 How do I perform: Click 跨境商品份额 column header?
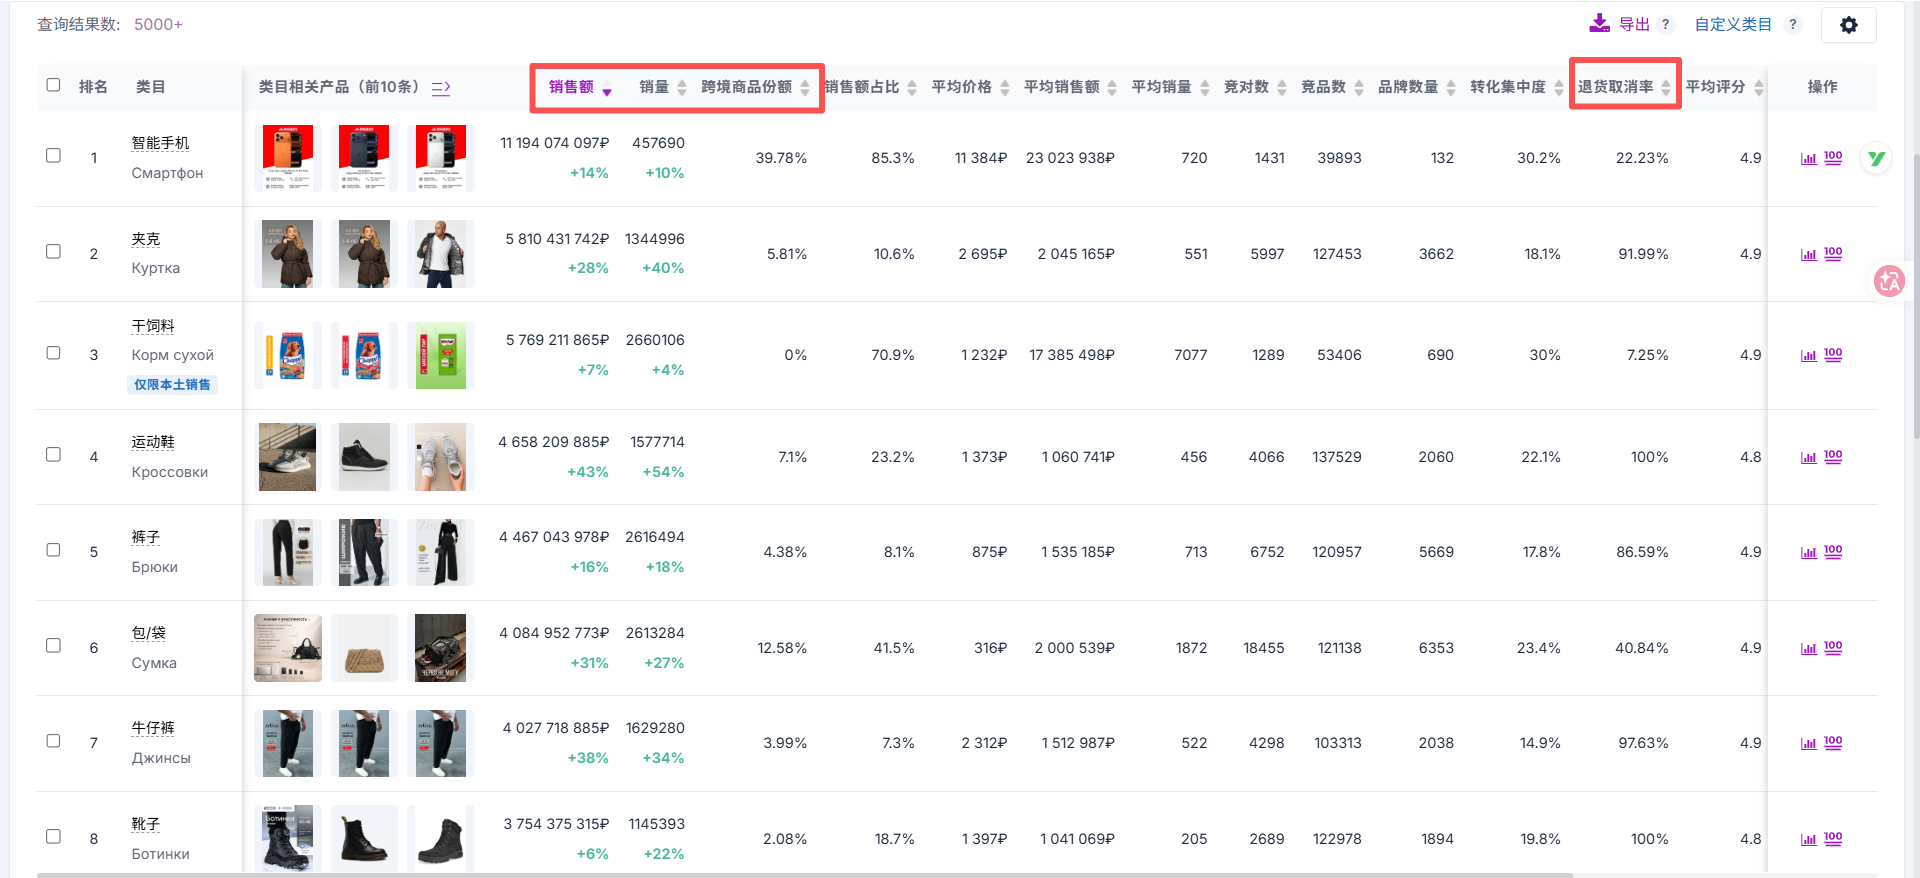click(x=746, y=87)
